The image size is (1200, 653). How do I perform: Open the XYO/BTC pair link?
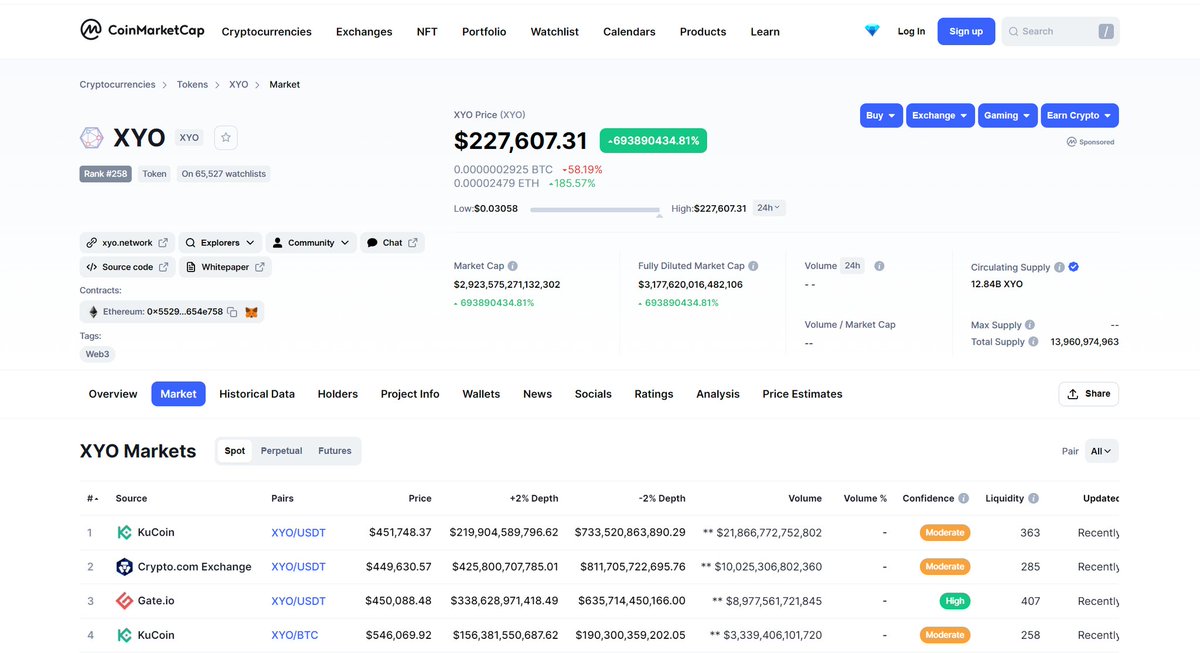coord(295,635)
